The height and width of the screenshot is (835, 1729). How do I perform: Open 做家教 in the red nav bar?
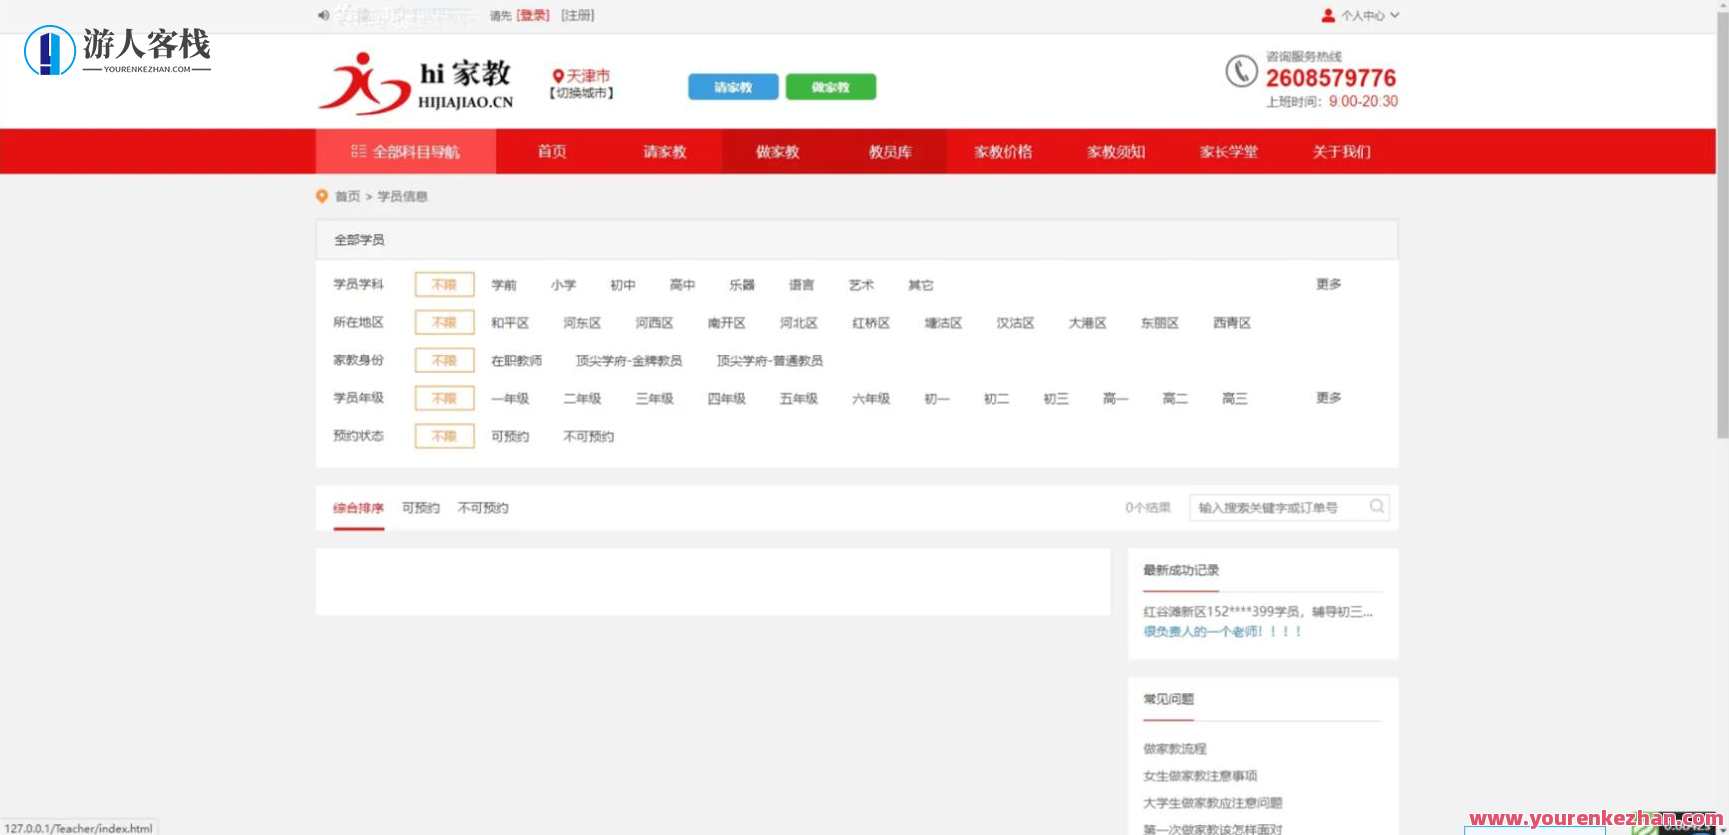click(x=777, y=152)
